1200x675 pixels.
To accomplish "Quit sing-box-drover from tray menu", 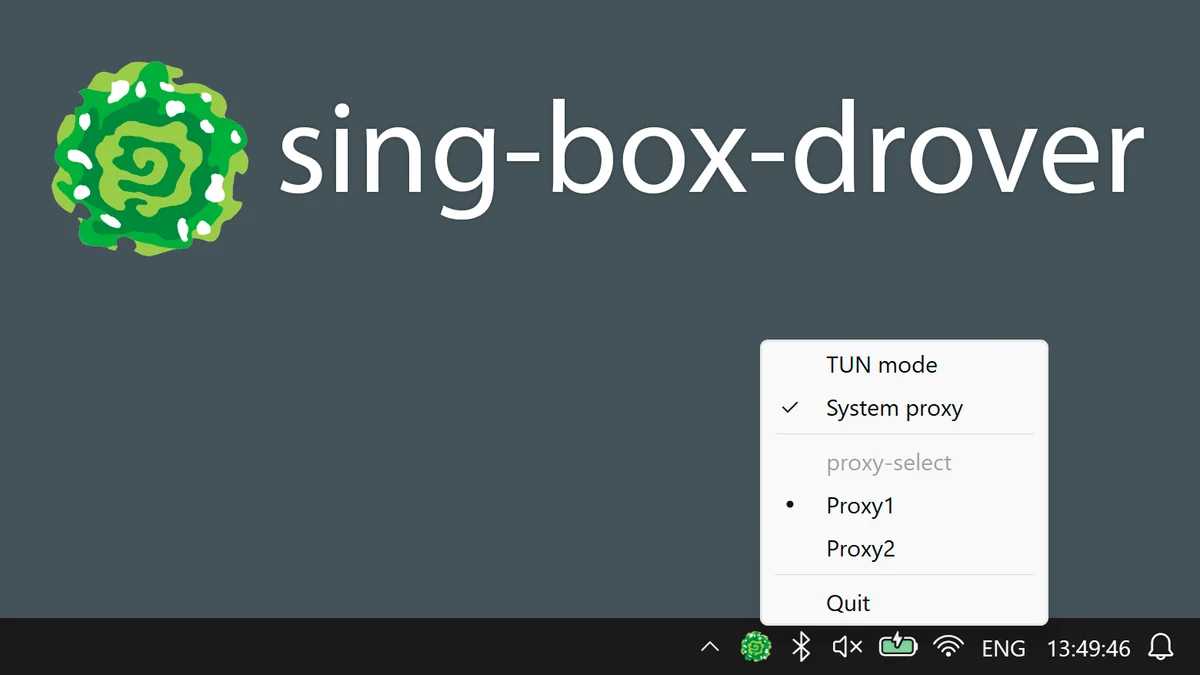I will point(904,603).
